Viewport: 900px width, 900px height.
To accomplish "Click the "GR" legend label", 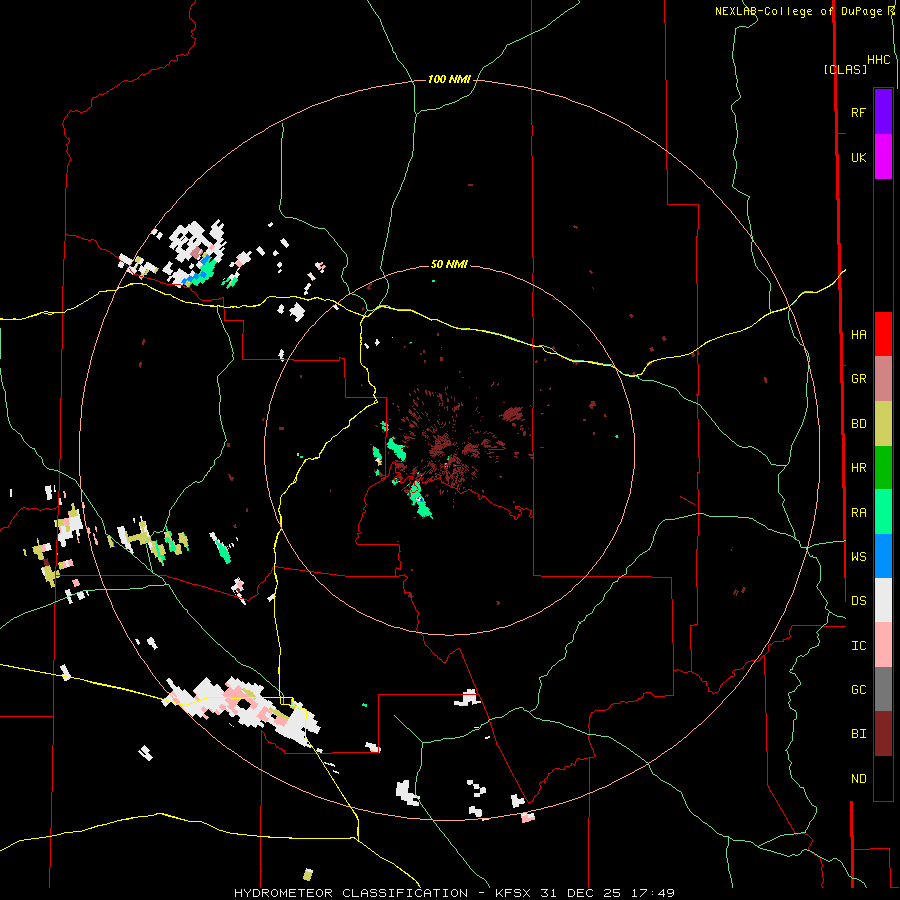I will click(x=858, y=379).
